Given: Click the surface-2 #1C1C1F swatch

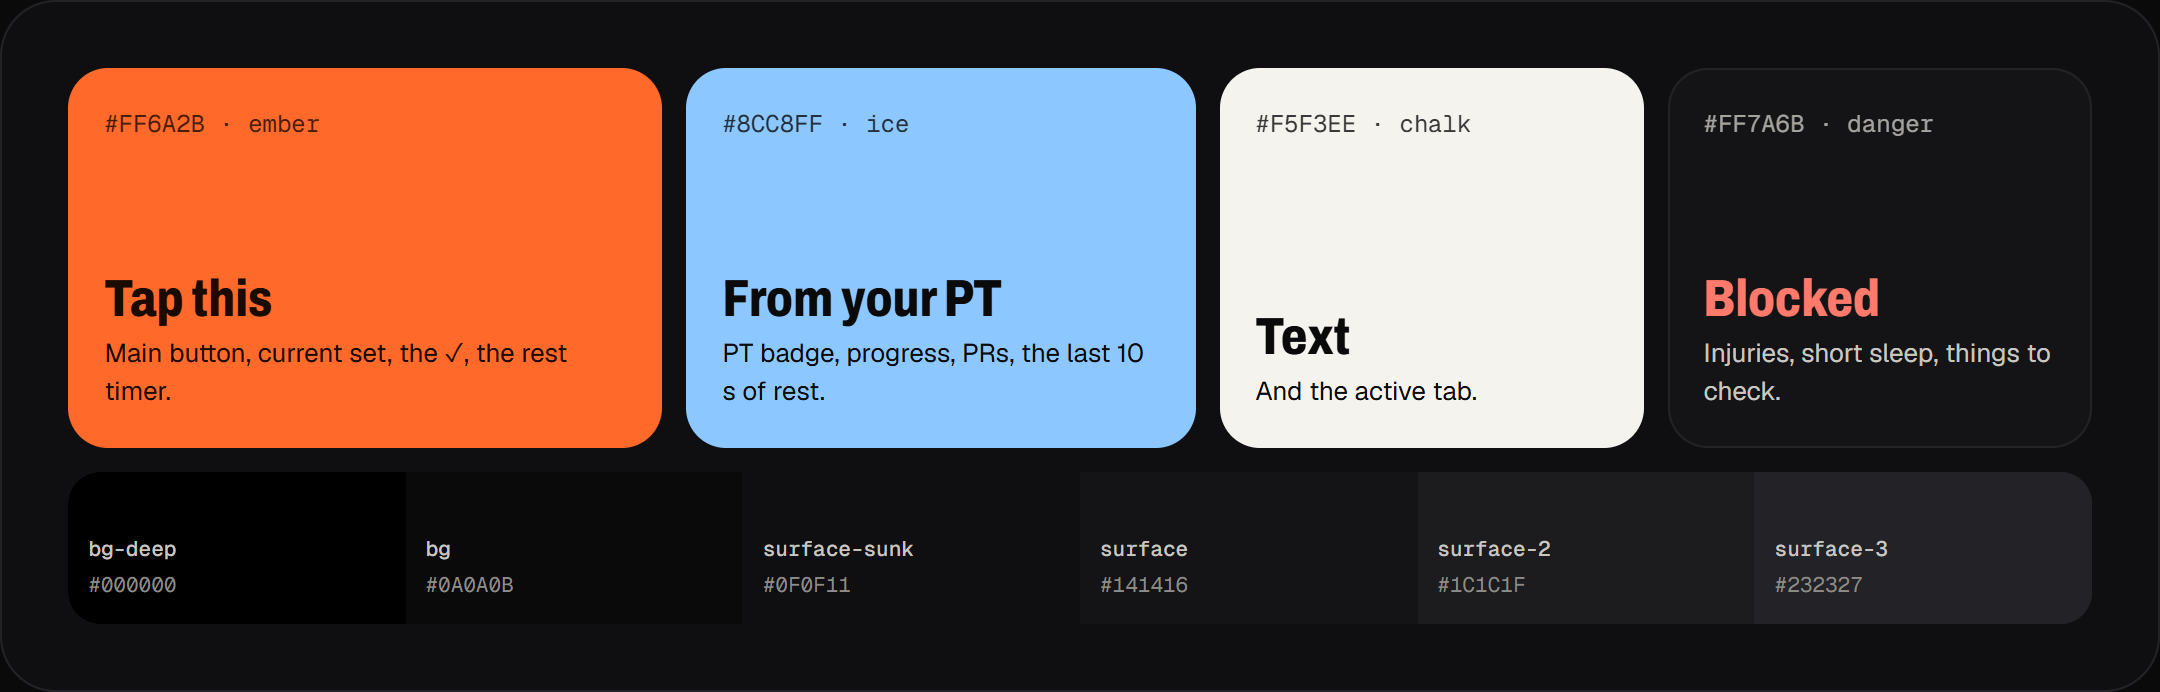Looking at the screenshot, I should (1586, 548).
